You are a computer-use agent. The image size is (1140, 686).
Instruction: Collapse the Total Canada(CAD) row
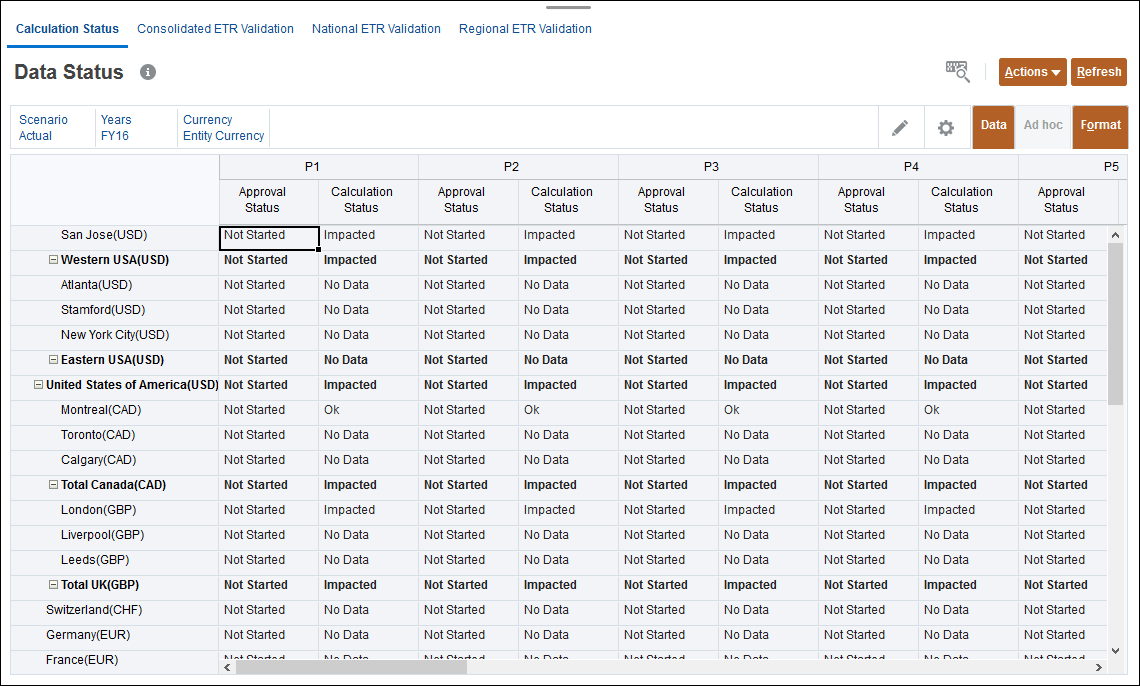click(x=53, y=485)
